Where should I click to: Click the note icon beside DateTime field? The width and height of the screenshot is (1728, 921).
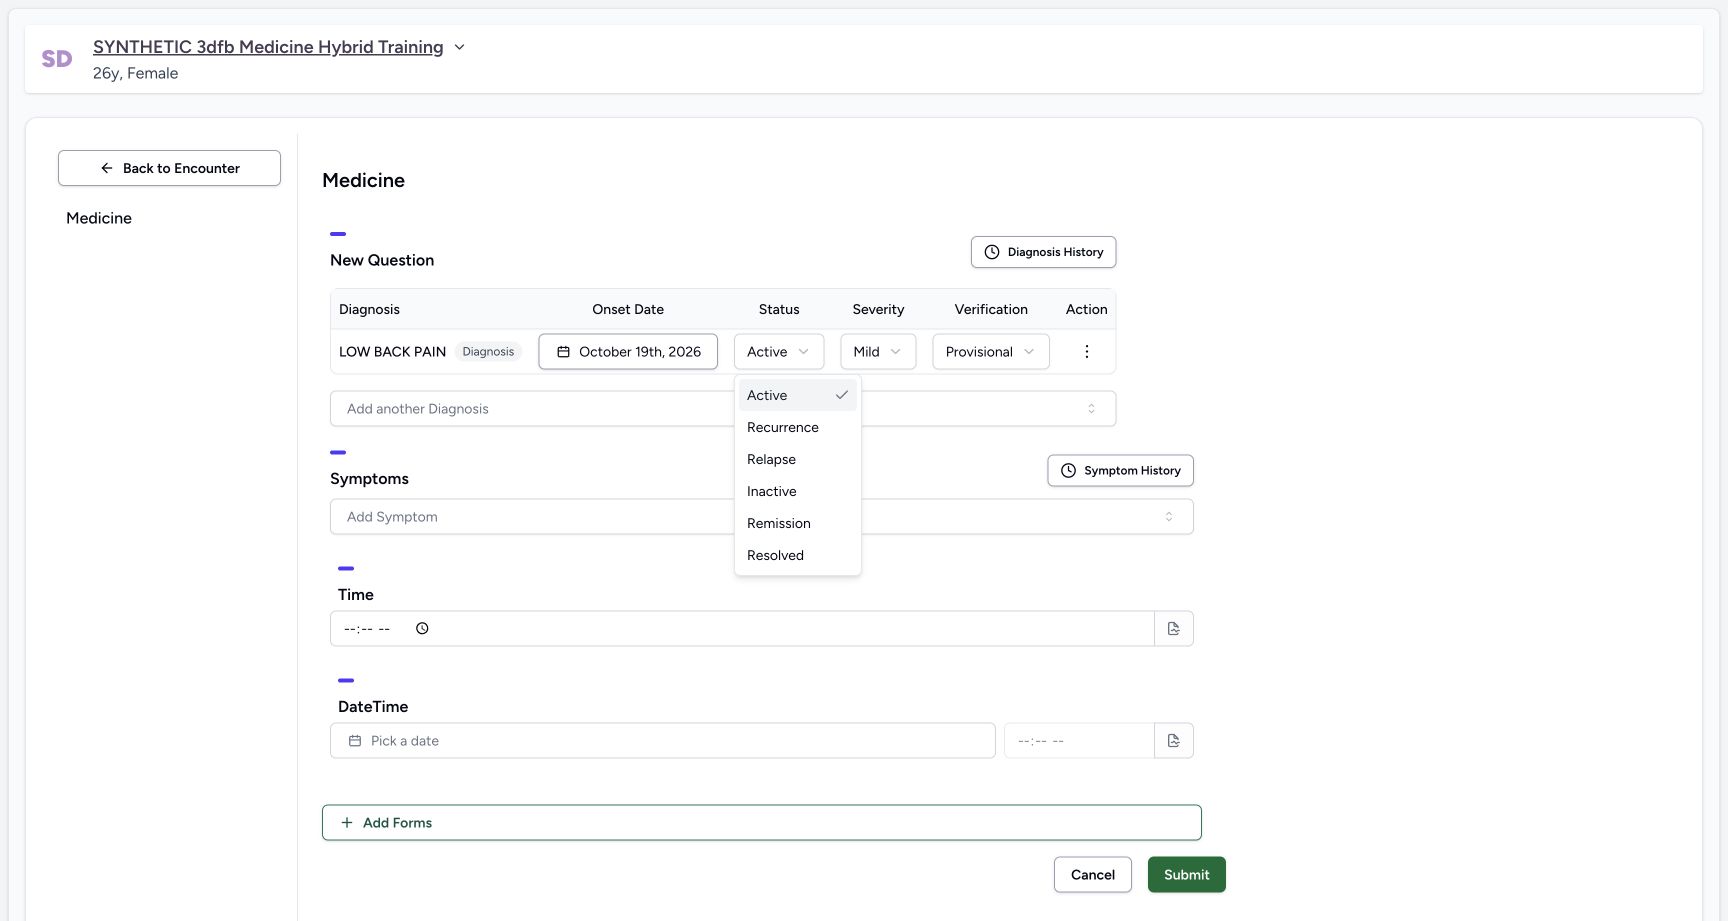(x=1174, y=741)
